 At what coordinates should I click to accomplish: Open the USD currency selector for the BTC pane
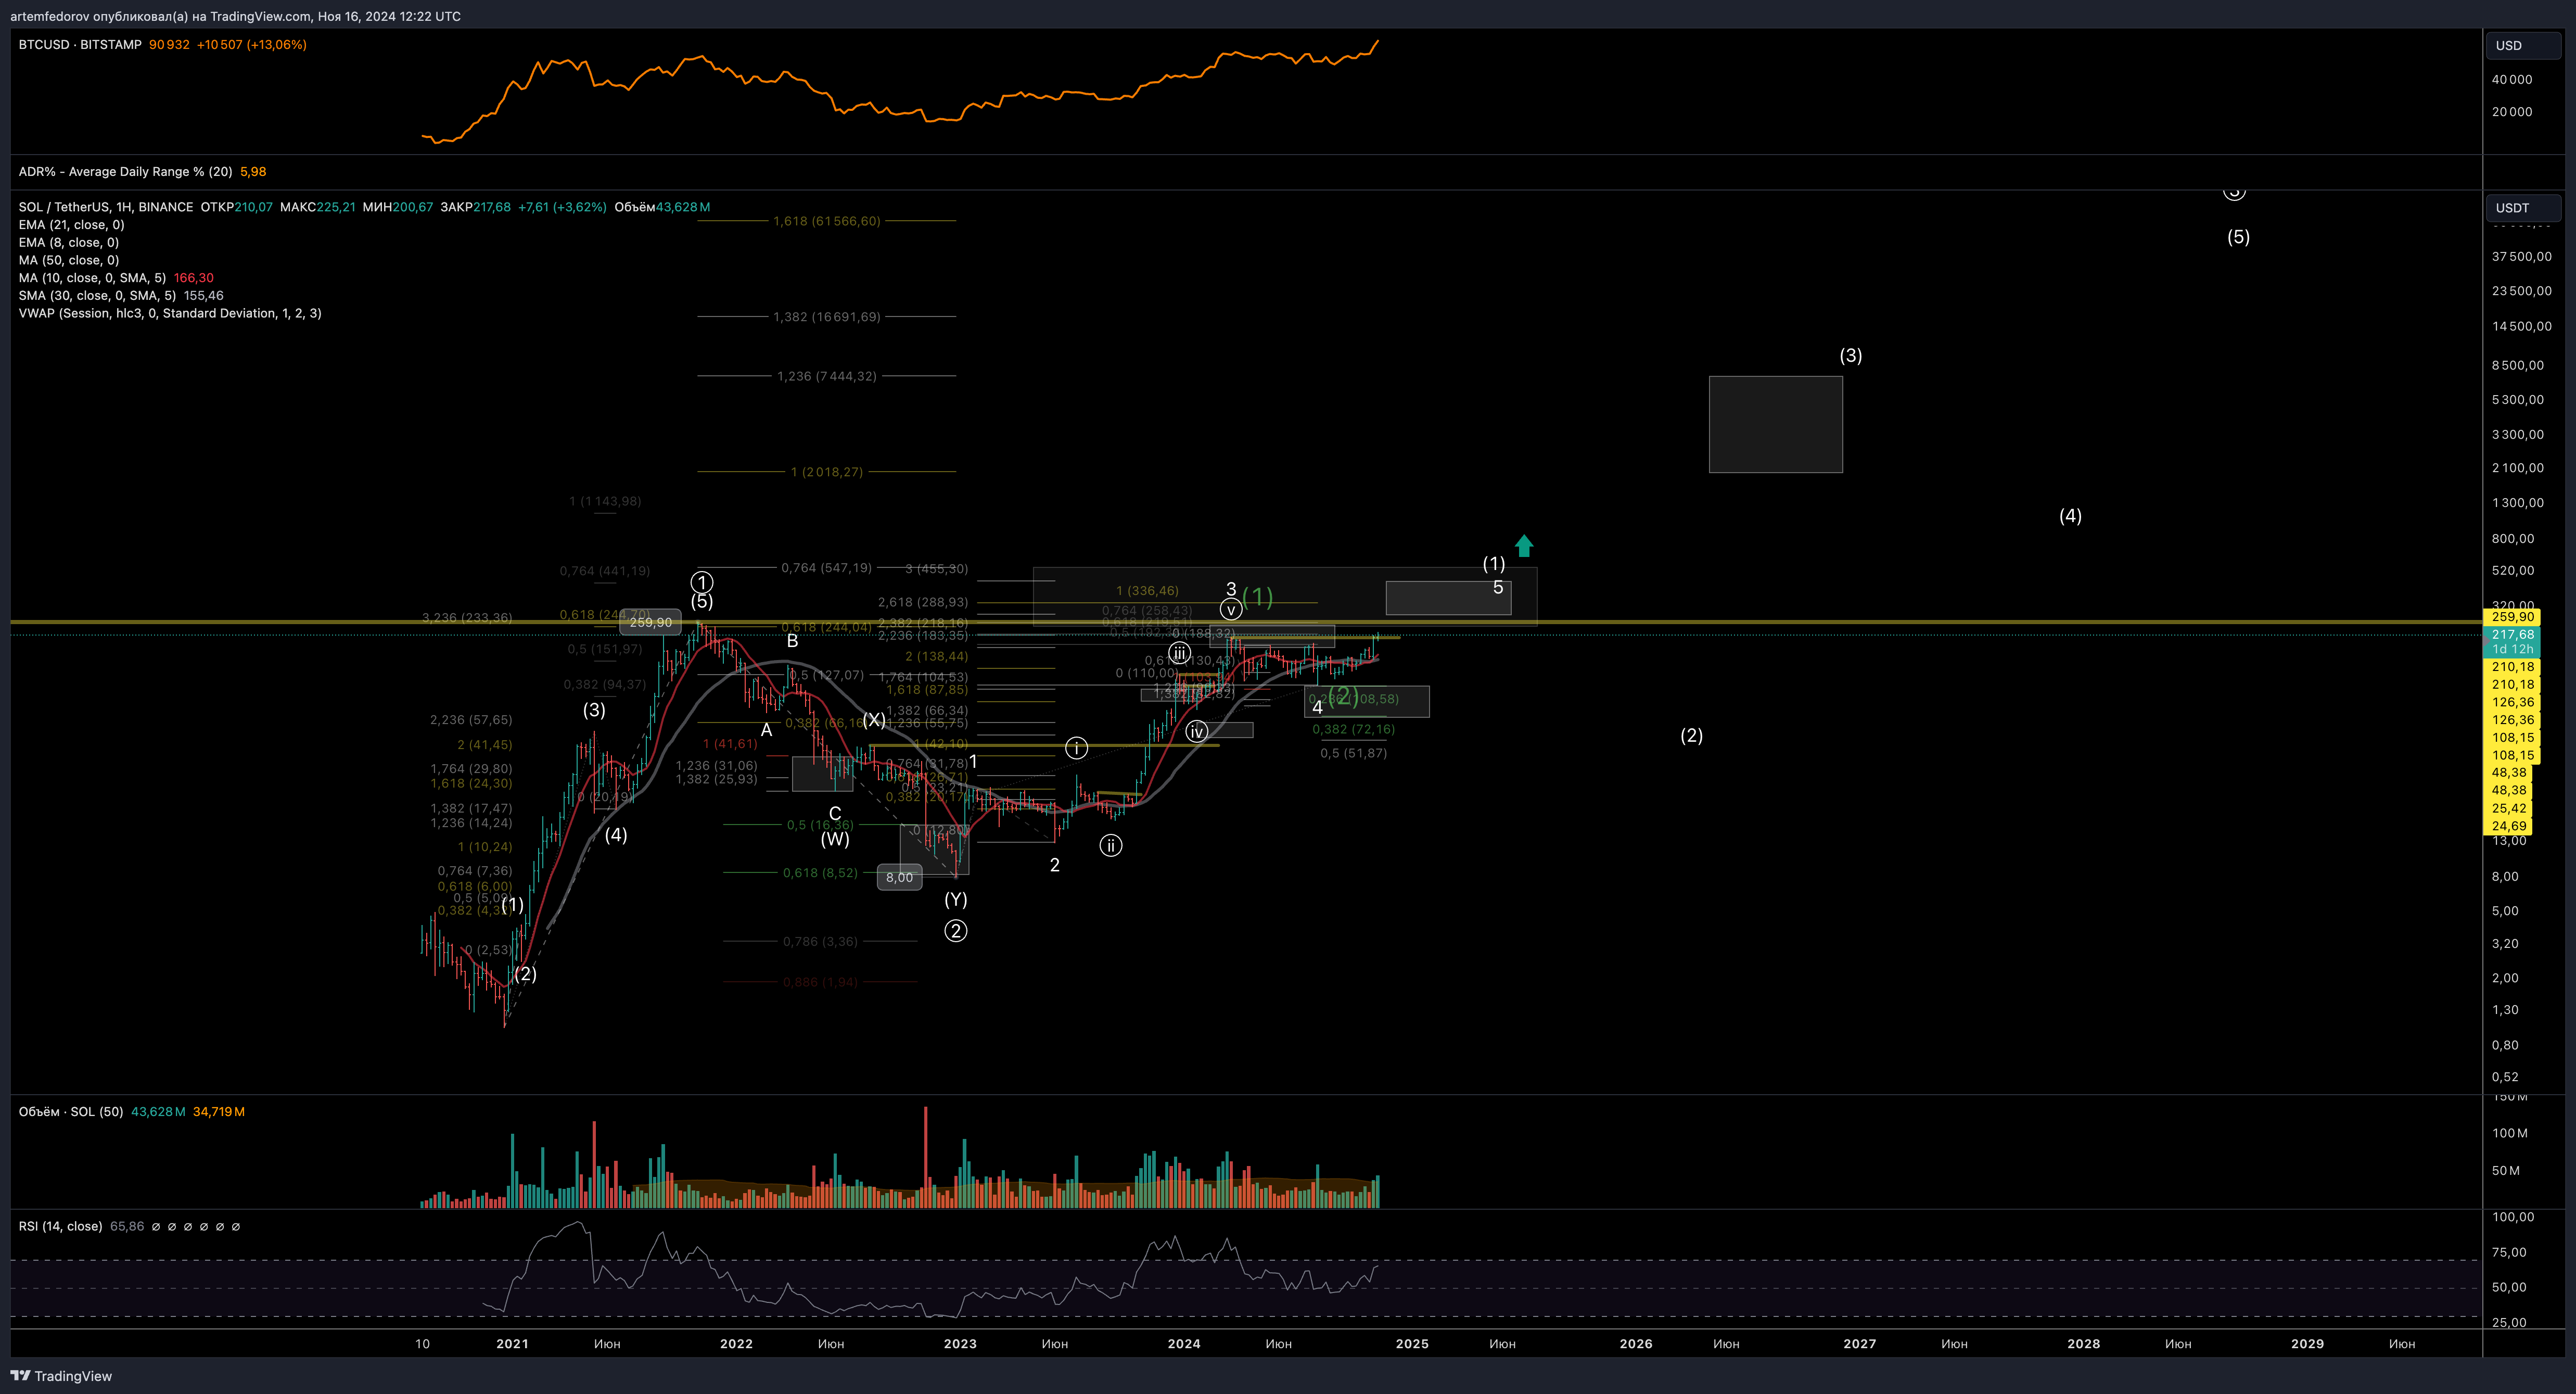[2522, 45]
